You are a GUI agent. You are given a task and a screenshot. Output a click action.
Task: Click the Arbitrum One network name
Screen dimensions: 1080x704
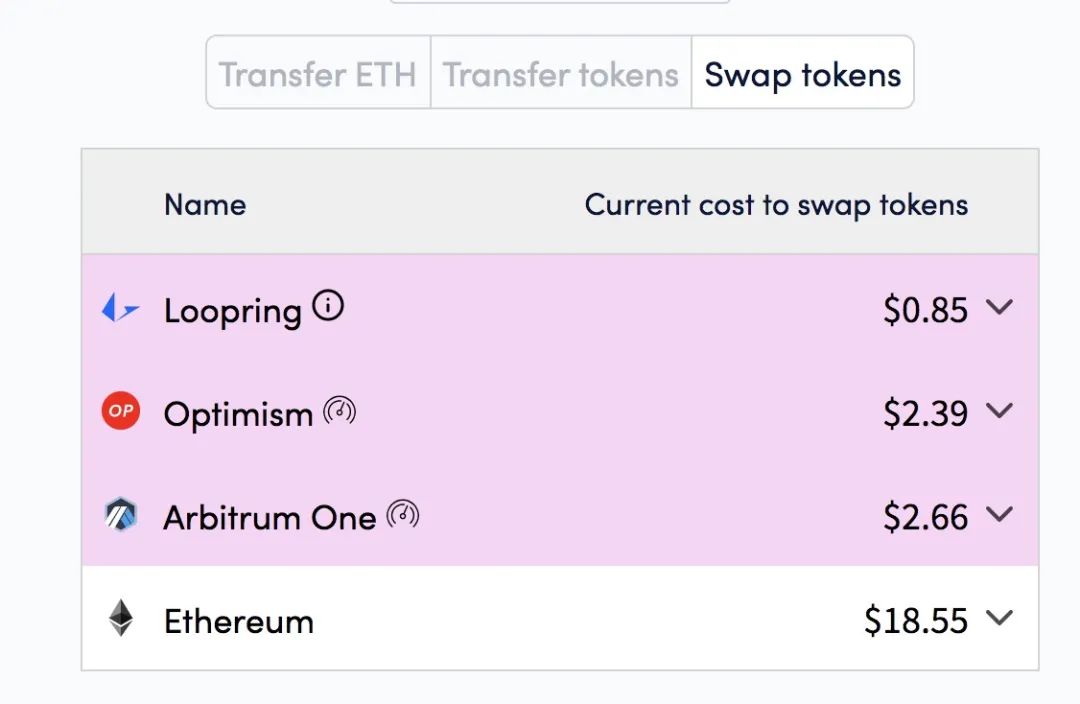click(270, 518)
